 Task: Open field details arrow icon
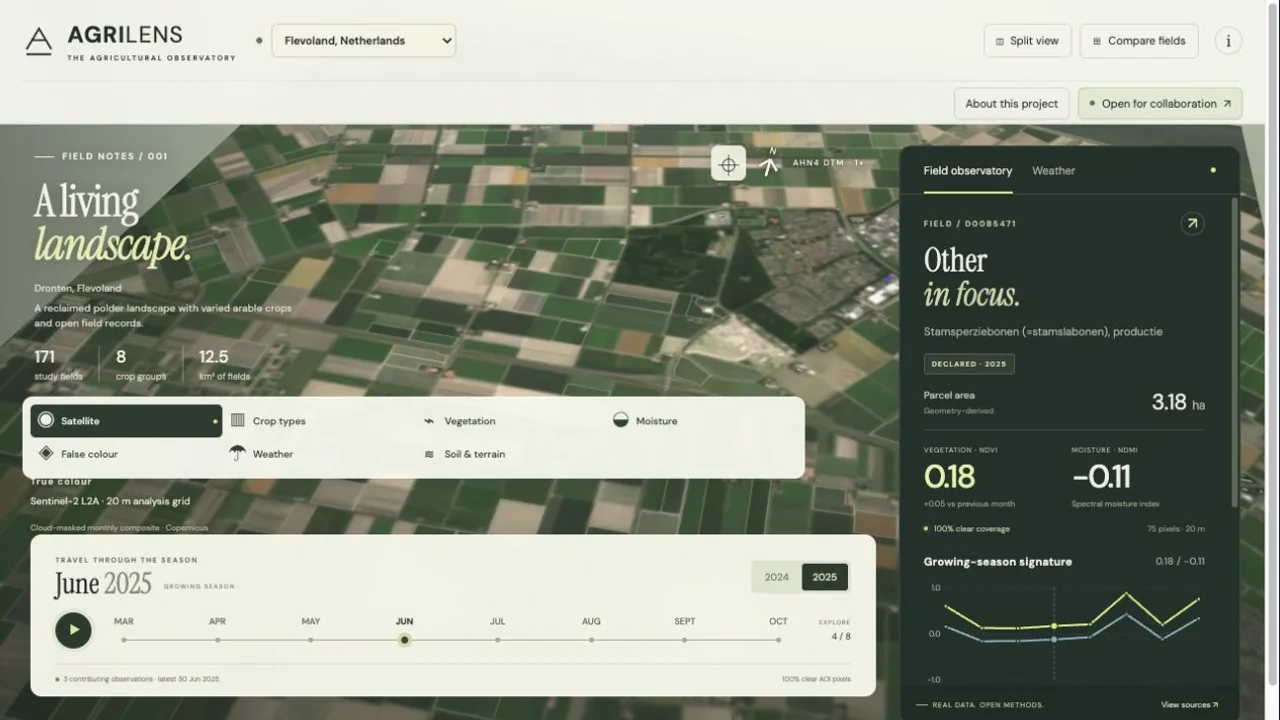(1192, 224)
